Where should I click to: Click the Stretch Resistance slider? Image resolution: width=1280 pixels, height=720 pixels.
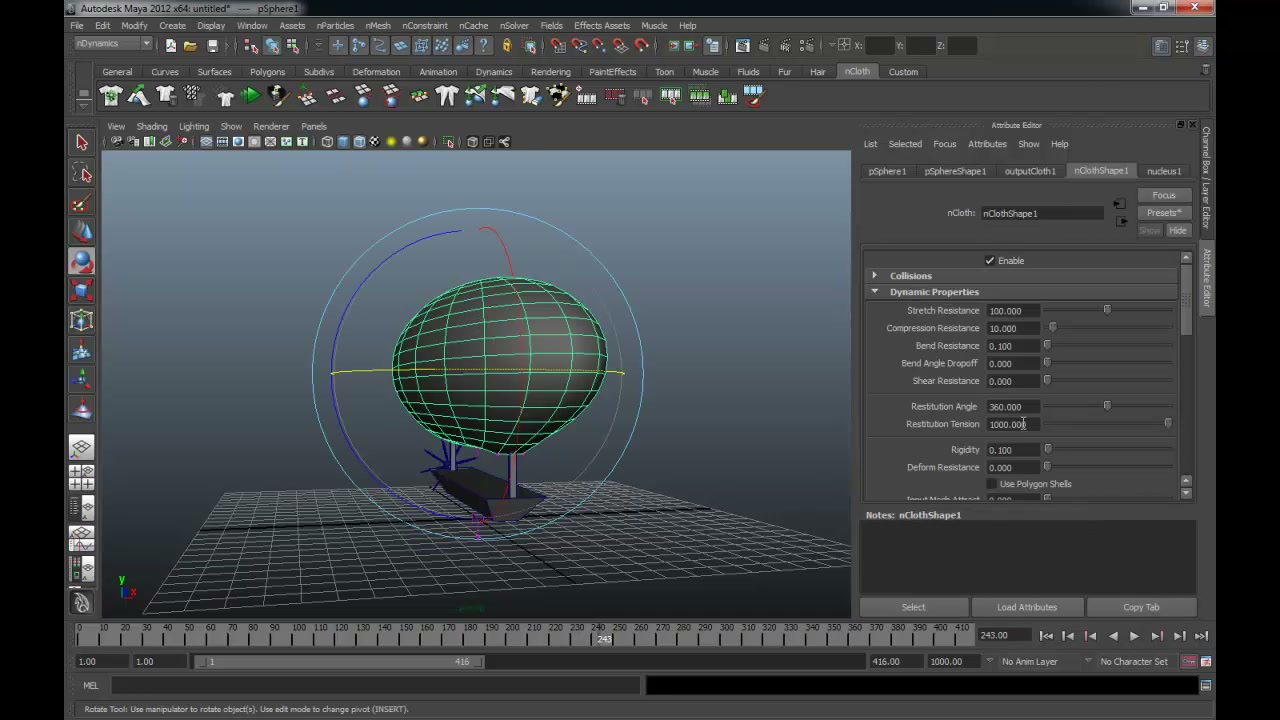tap(1108, 311)
